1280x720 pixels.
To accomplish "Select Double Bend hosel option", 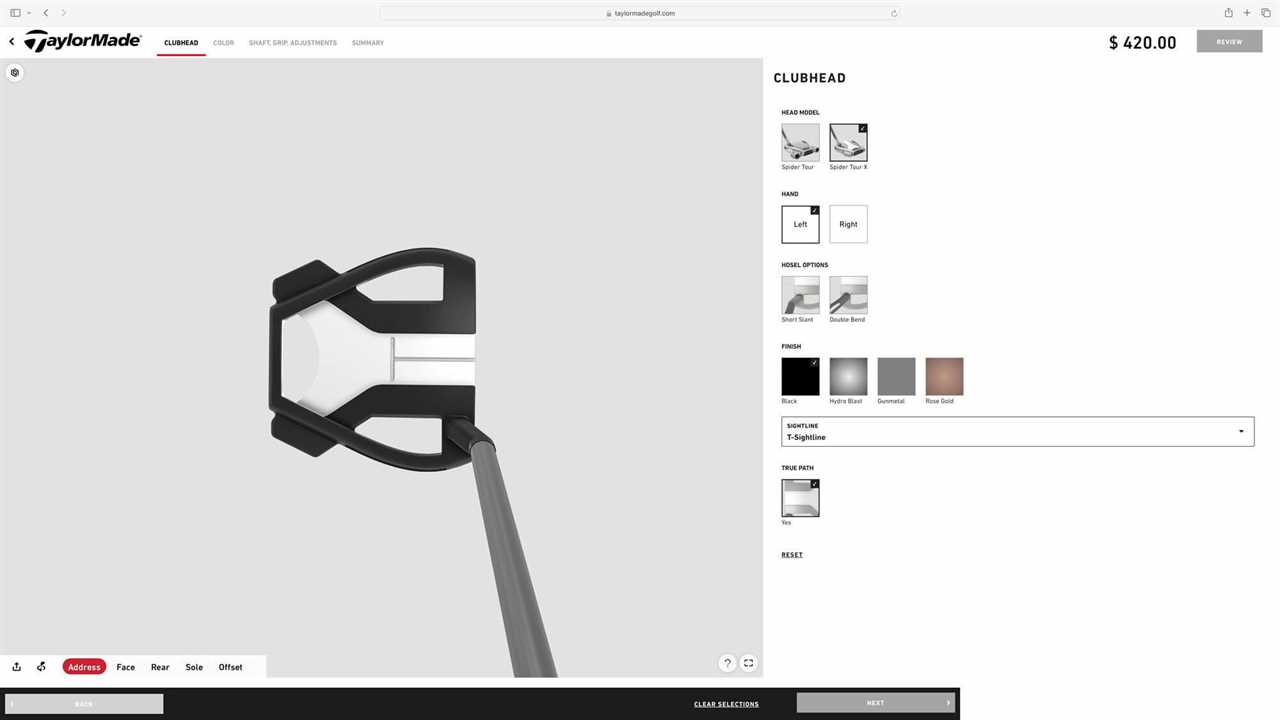I will pos(848,295).
